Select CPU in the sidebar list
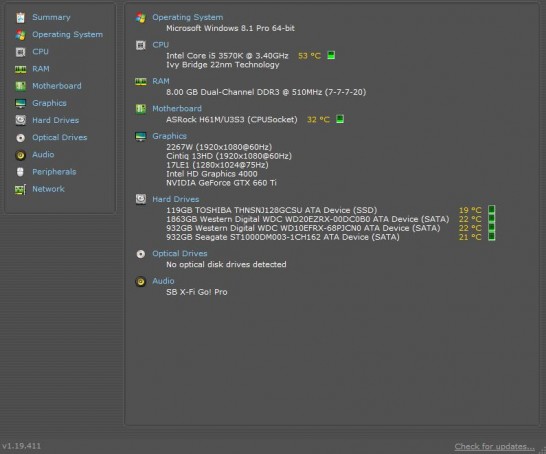Image resolution: width=546 pixels, height=454 pixels. point(40,52)
